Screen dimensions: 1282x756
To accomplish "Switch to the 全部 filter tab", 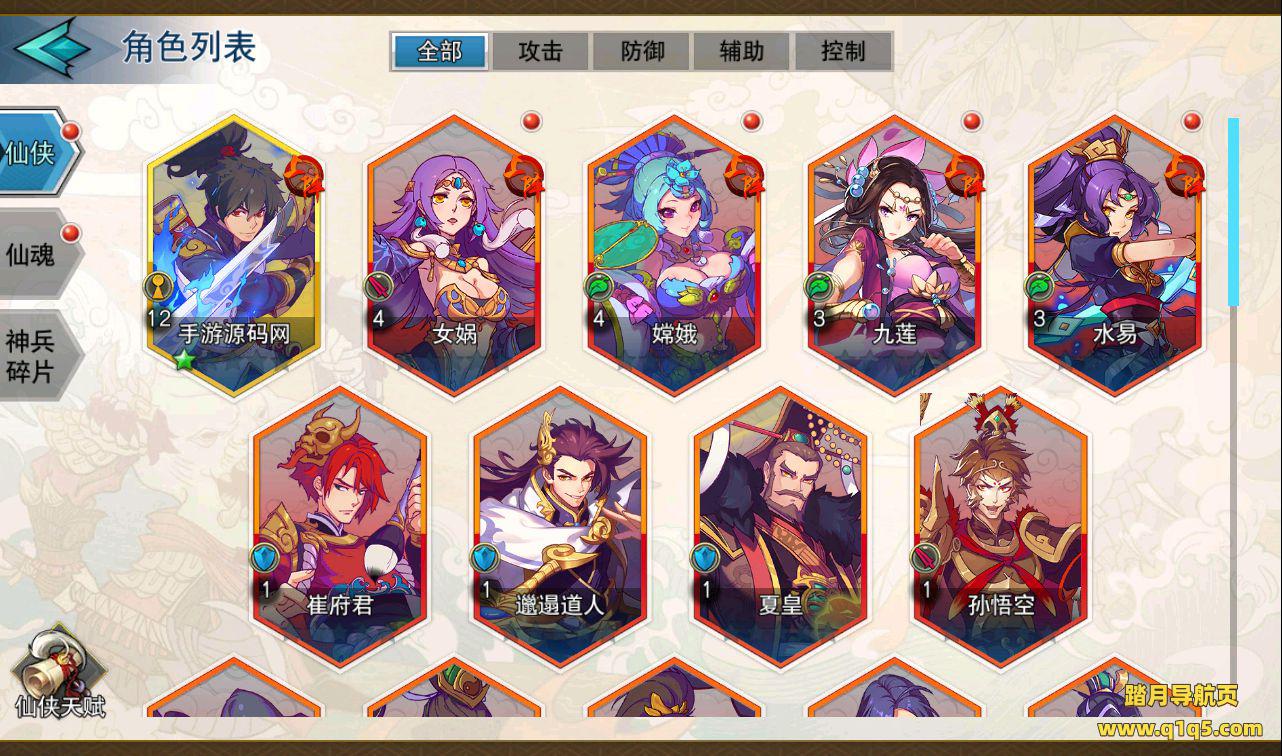I will (x=440, y=51).
